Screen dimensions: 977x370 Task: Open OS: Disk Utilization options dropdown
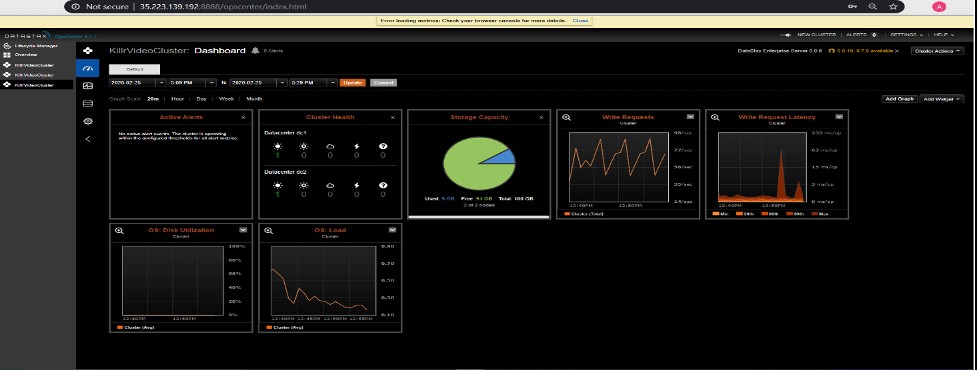coord(243,230)
